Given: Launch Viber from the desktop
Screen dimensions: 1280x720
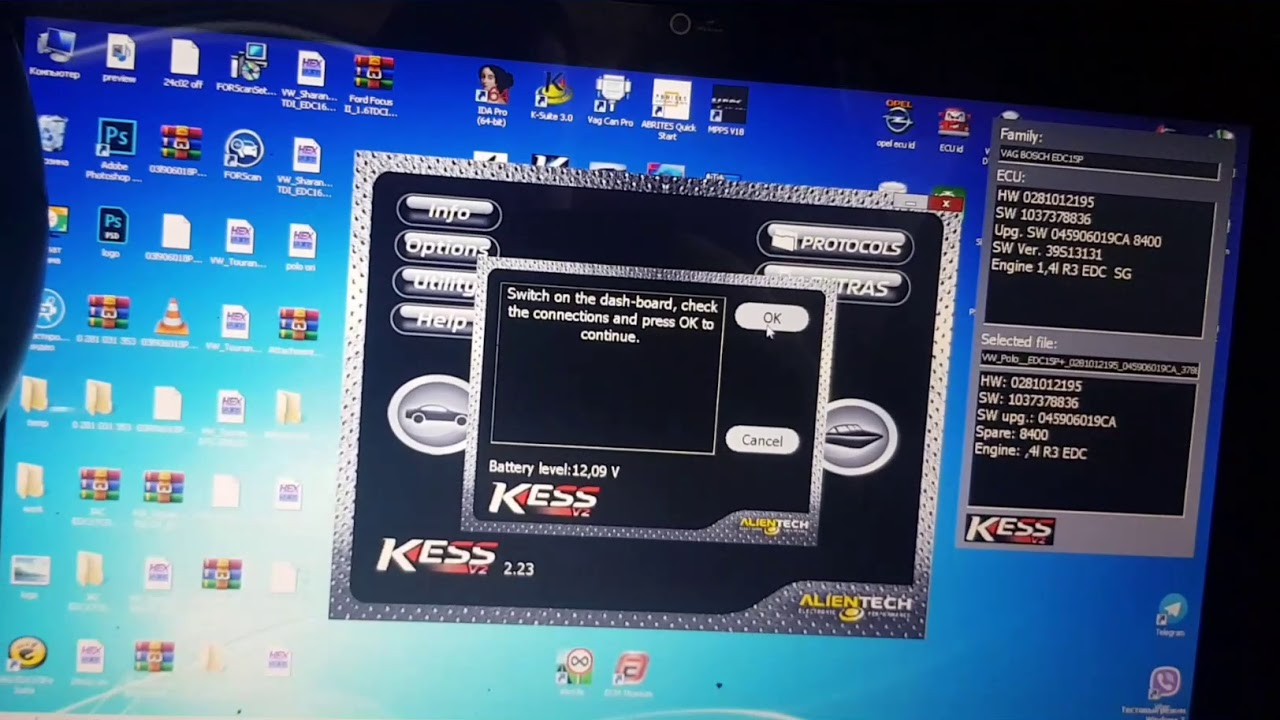Looking at the screenshot, I should coord(1163,691).
